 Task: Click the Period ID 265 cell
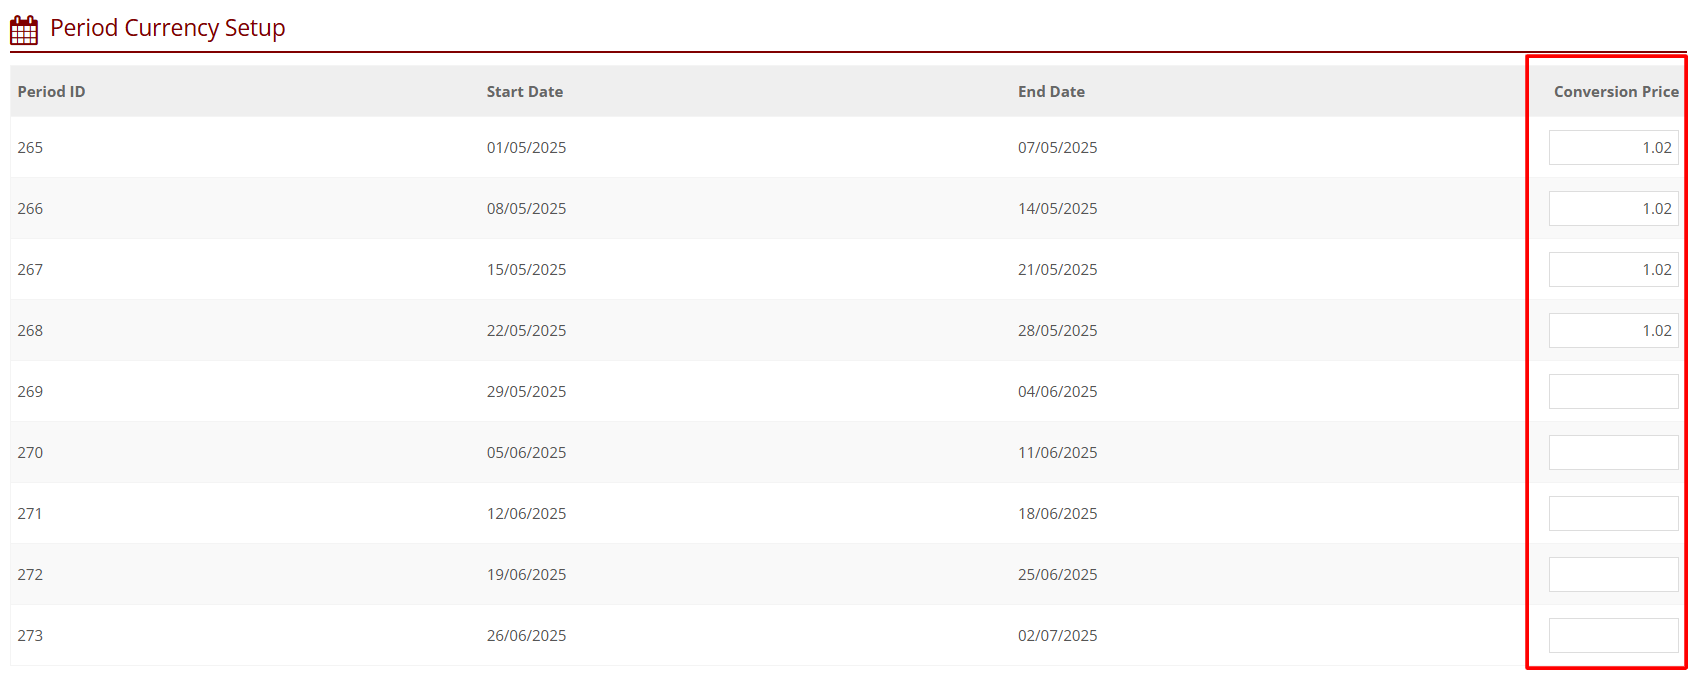(30, 148)
